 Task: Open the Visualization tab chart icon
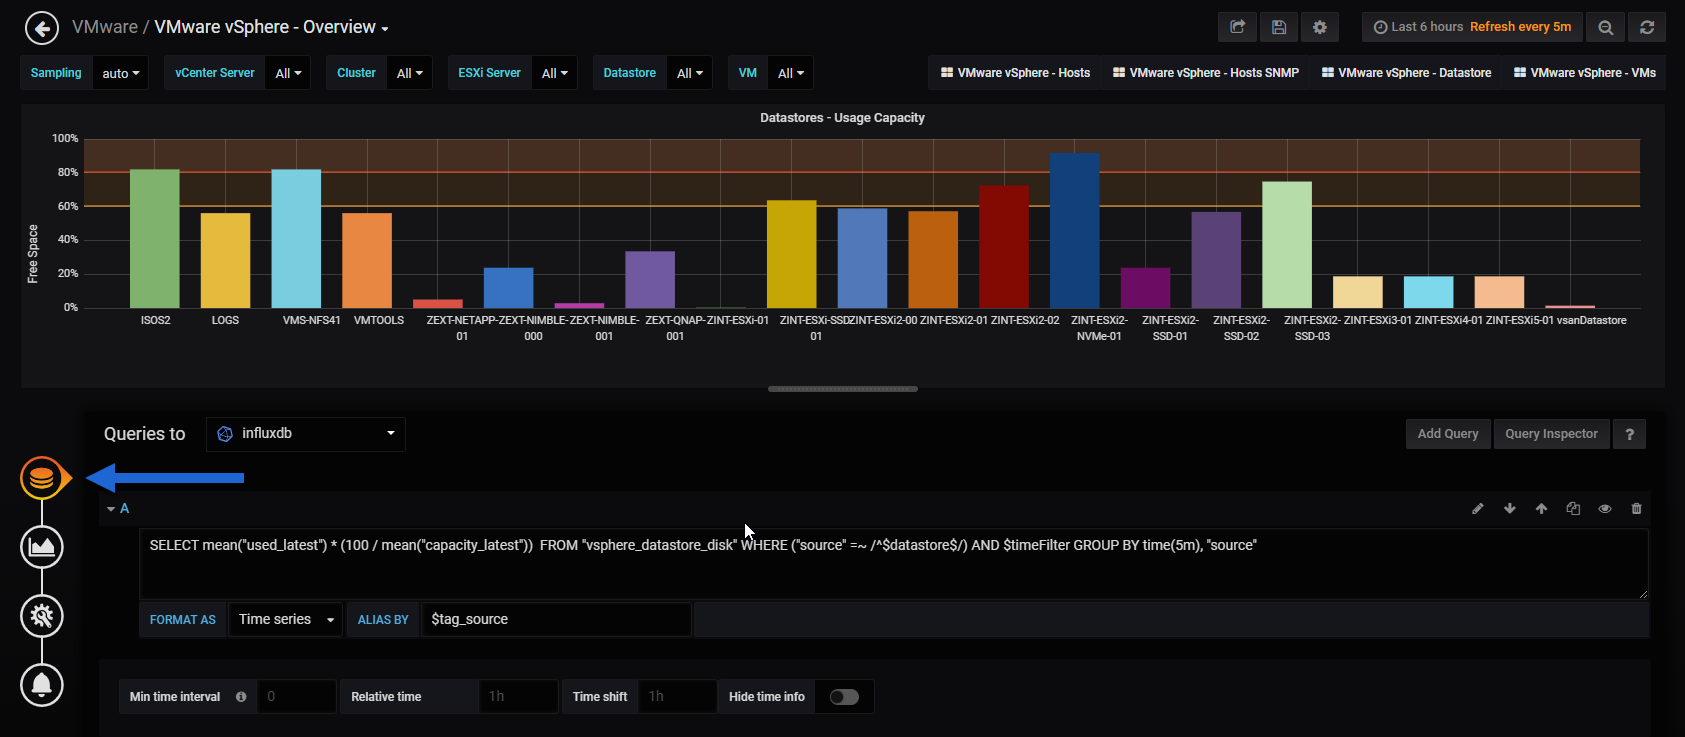pos(42,547)
